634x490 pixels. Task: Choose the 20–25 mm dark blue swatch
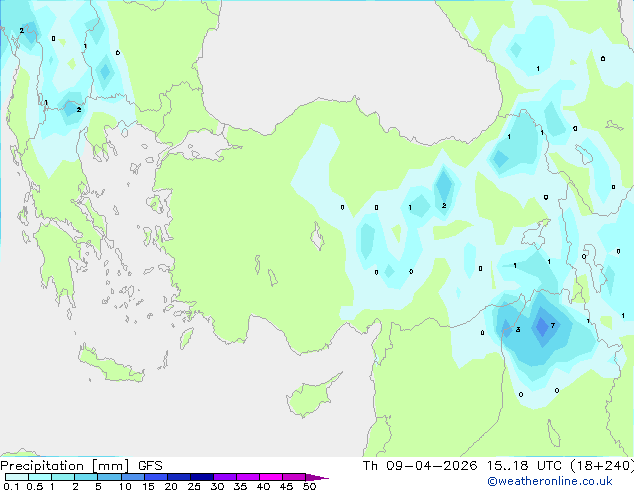click(179, 477)
